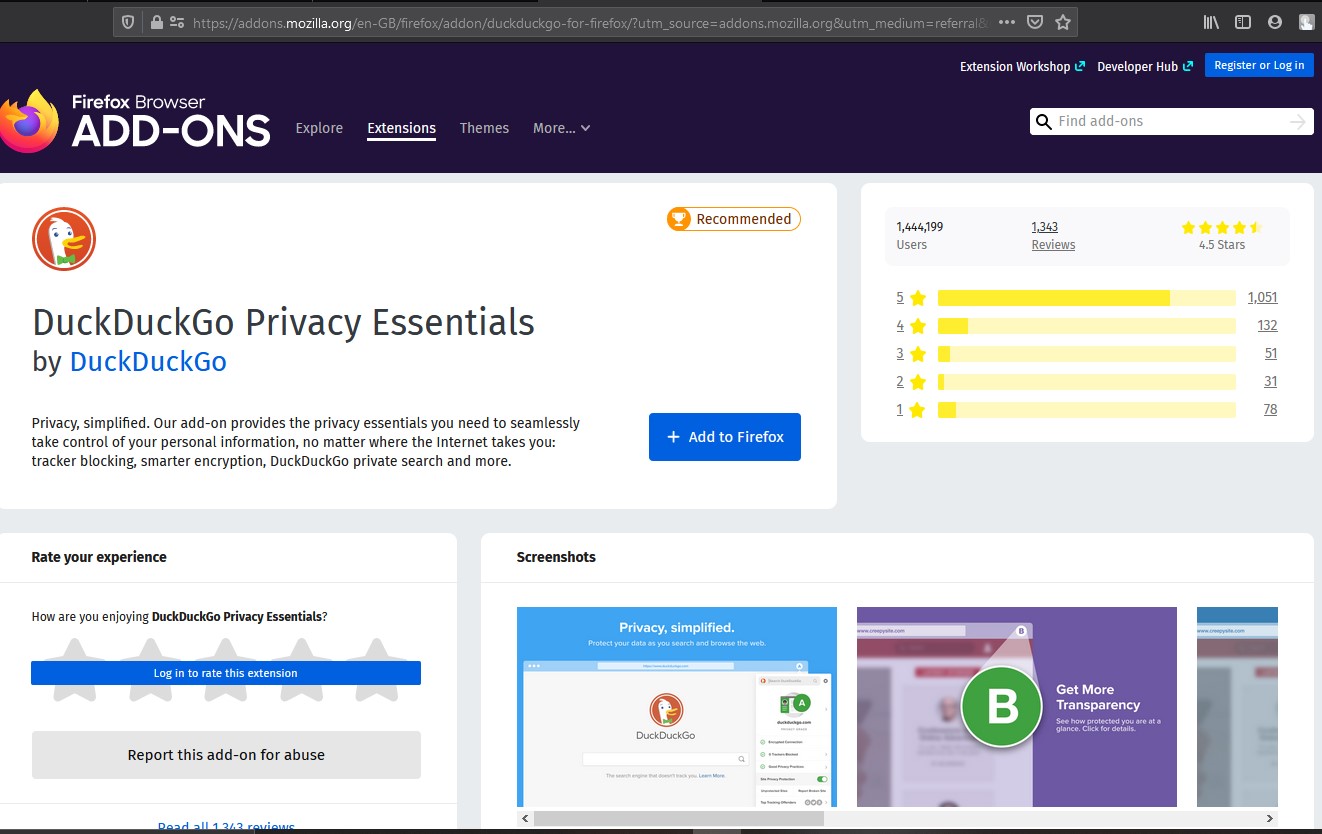Open Extension Workshop link
This screenshot has height=834, width=1322.
click(1022, 66)
